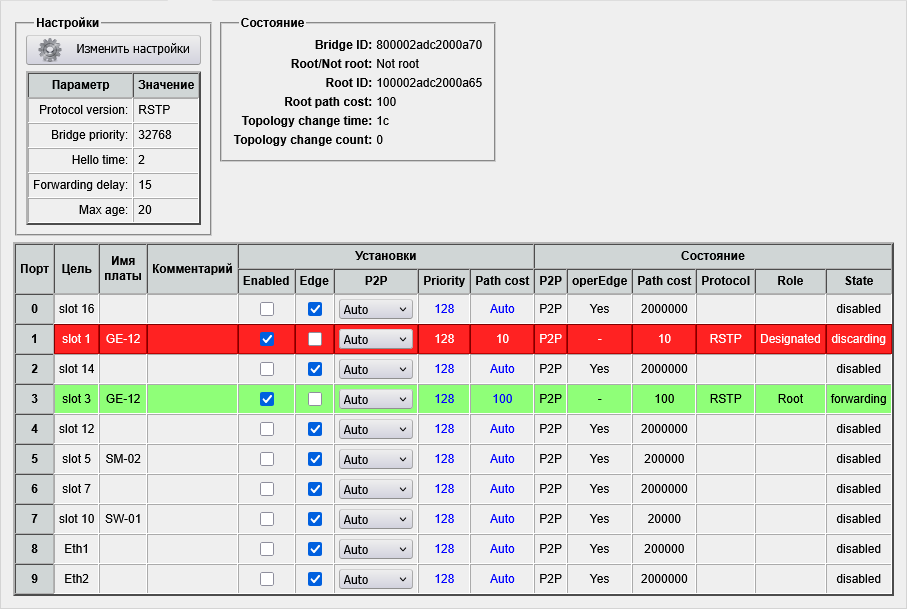Click Path cost 100 for port 3
Image resolution: width=907 pixels, height=609 pixels.
coord(502,399)
